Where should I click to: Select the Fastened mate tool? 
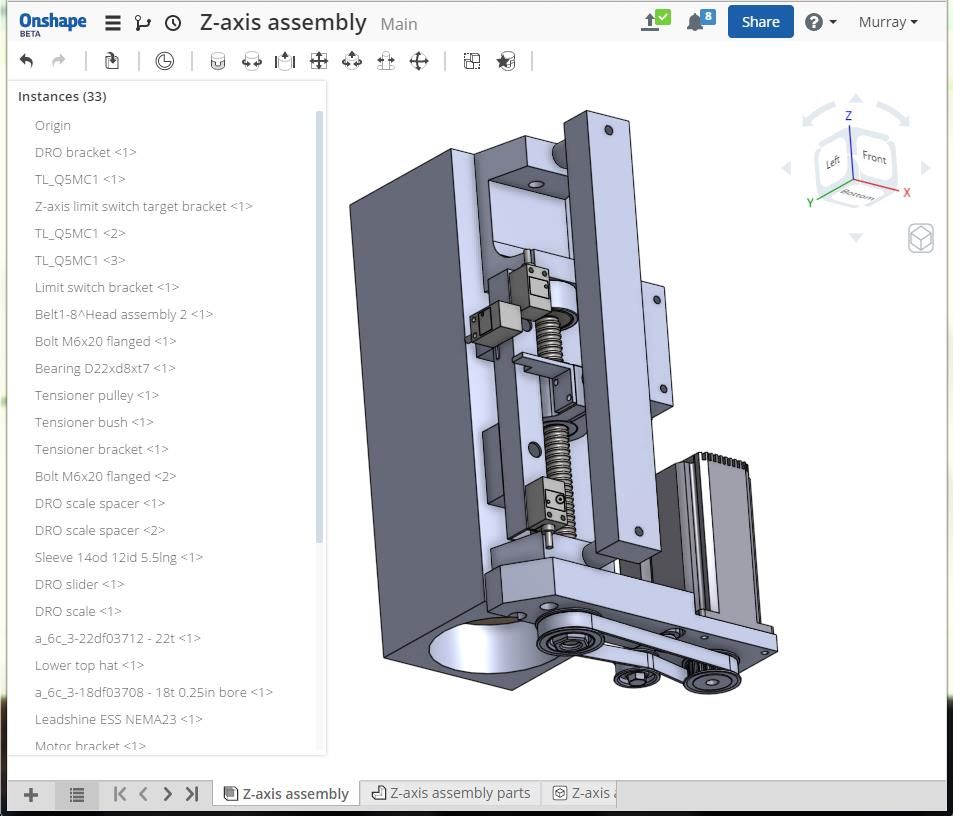coord(218,61)
